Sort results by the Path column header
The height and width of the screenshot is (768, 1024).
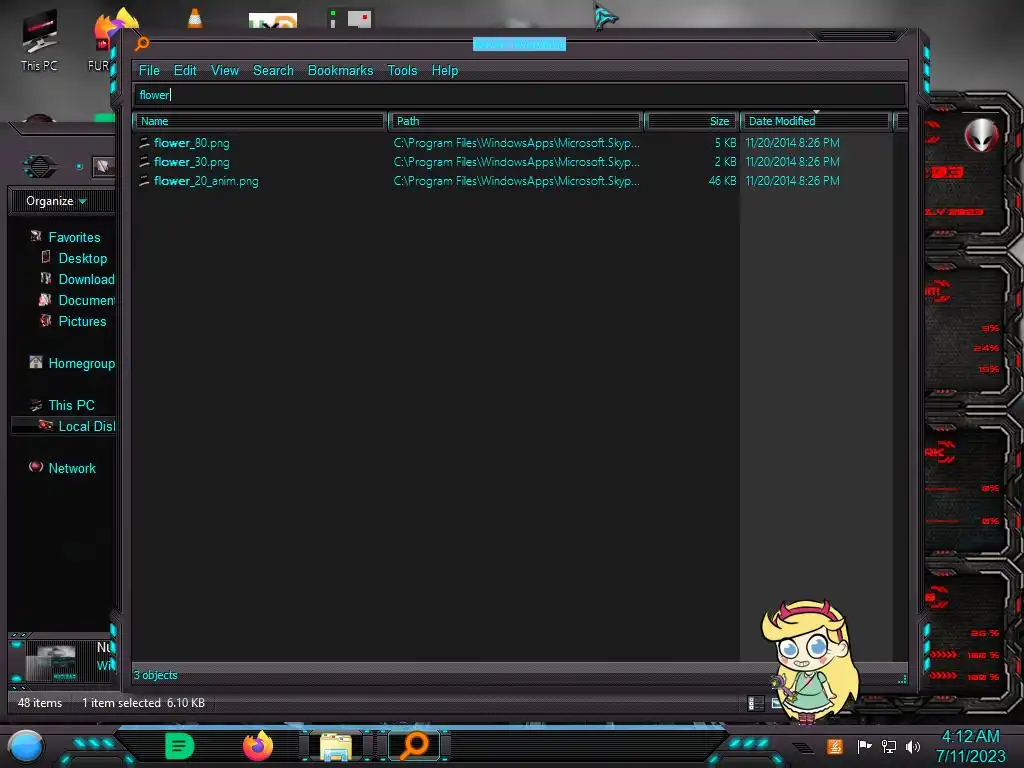(516, 121)
